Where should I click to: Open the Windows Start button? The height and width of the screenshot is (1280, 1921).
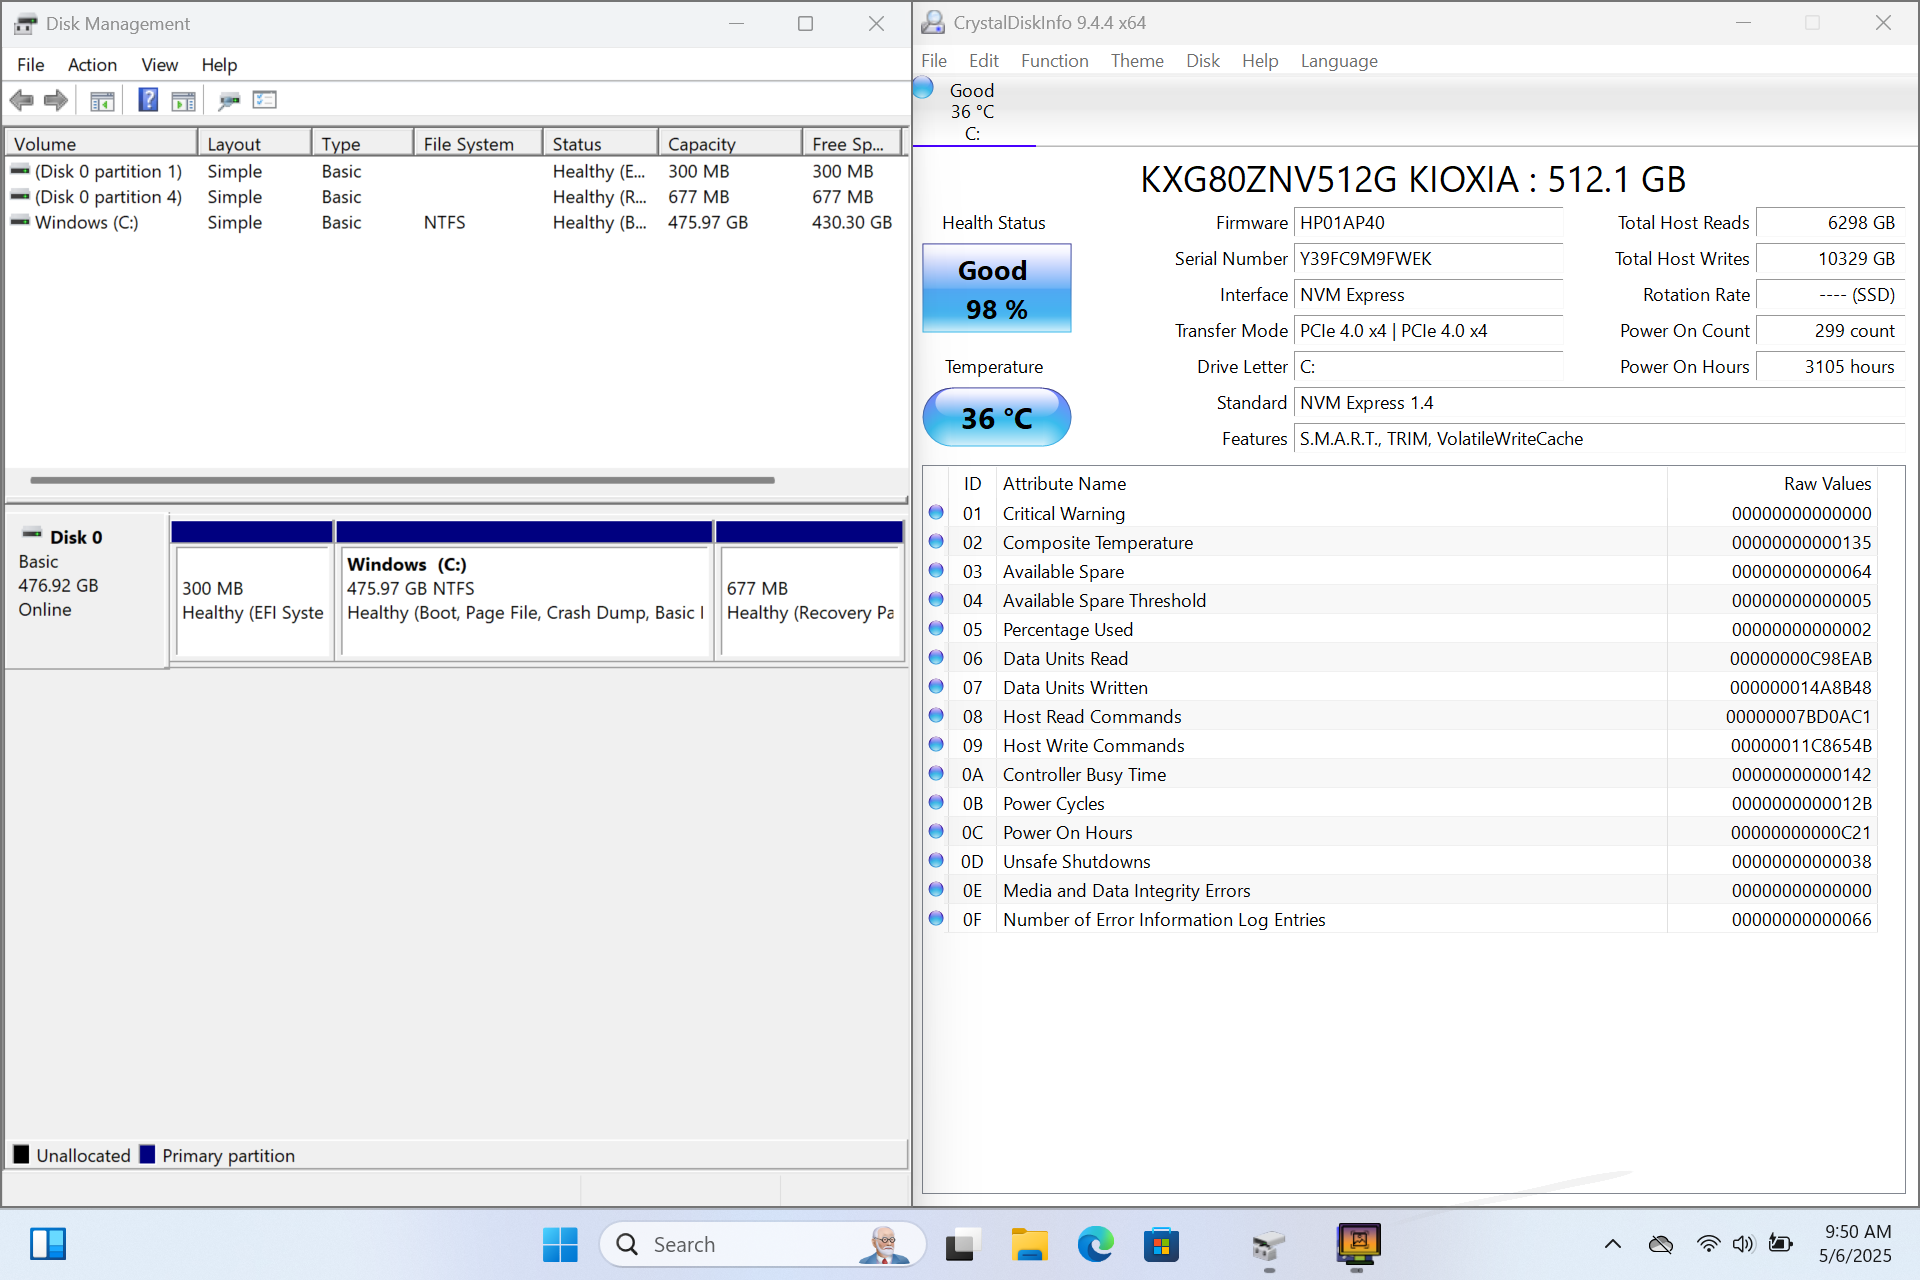560,1244
